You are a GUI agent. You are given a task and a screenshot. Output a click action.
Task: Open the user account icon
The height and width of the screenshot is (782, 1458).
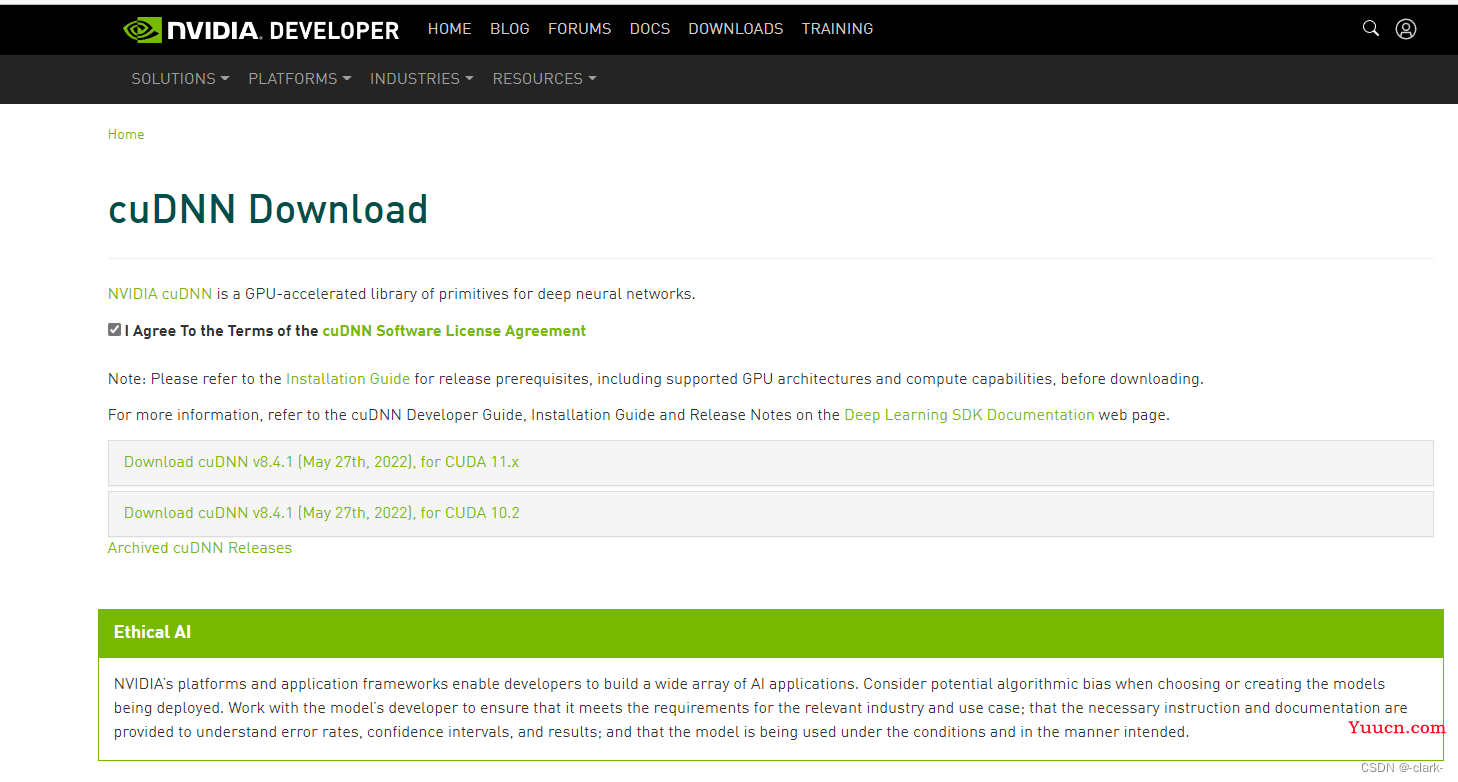click(1406, 29)
